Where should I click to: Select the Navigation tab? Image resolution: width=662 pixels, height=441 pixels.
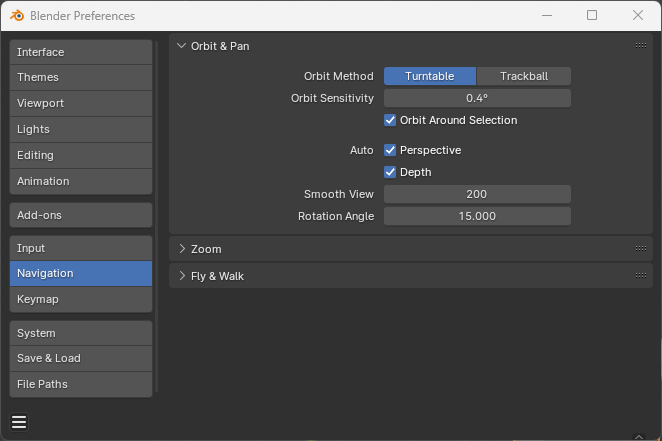[x=81, y=273]
